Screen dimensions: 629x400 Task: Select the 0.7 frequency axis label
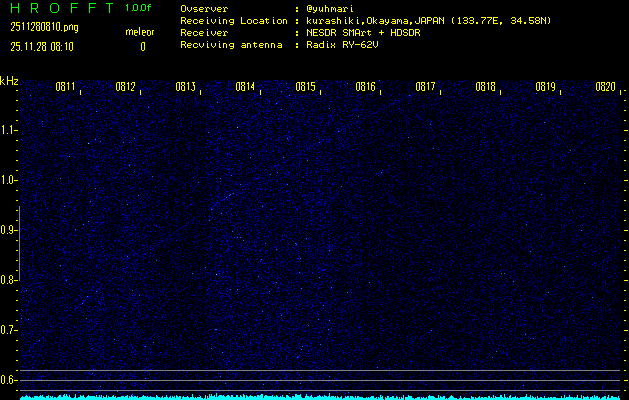[x=9, y=330]
